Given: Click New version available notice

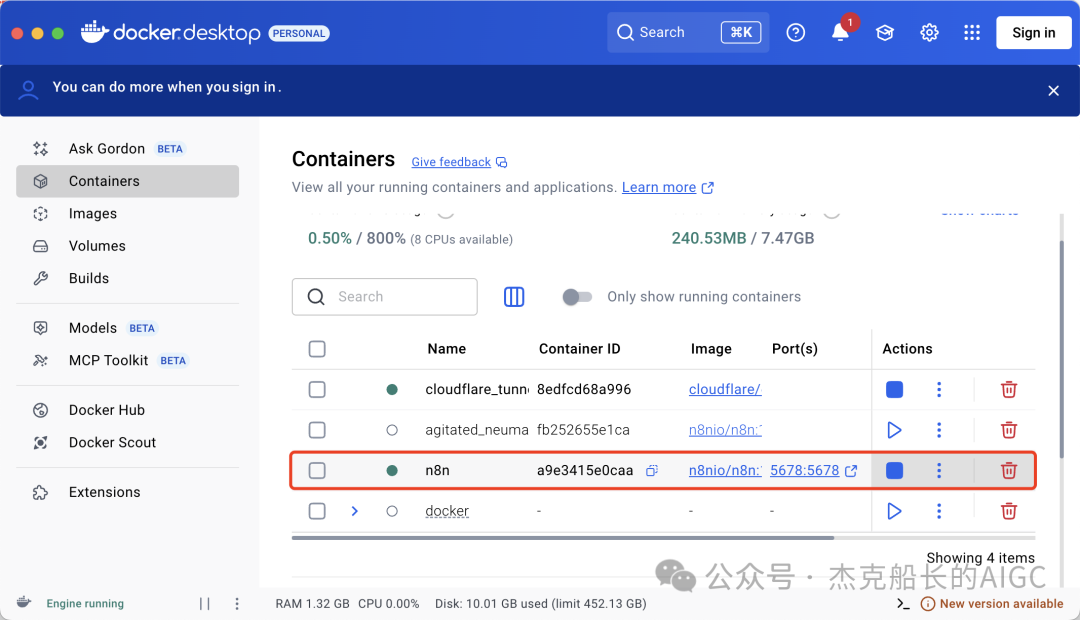Looking at the screenshot, I should click(x=993, y=604).
